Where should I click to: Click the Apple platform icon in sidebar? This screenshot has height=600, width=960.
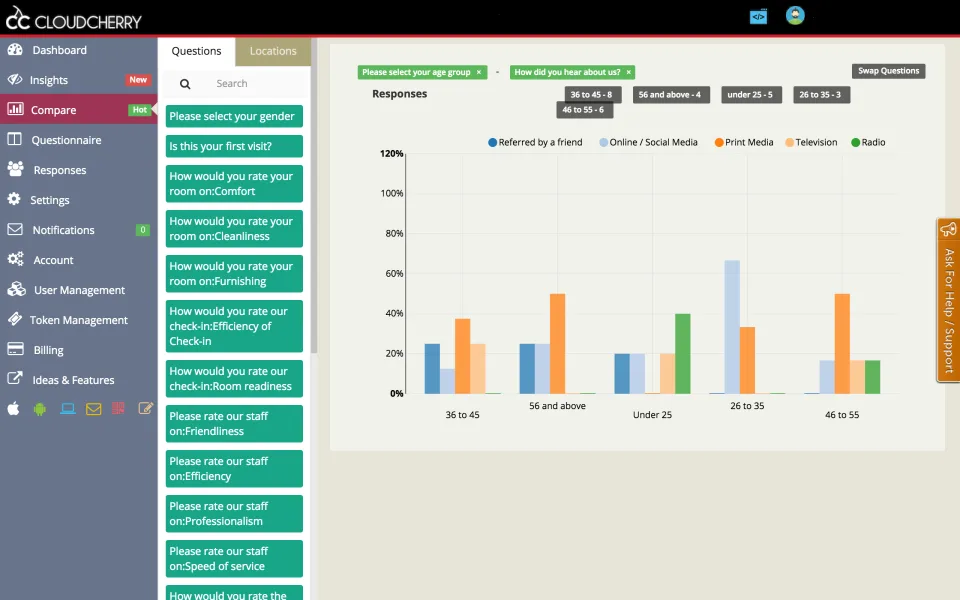coord(13,408)
